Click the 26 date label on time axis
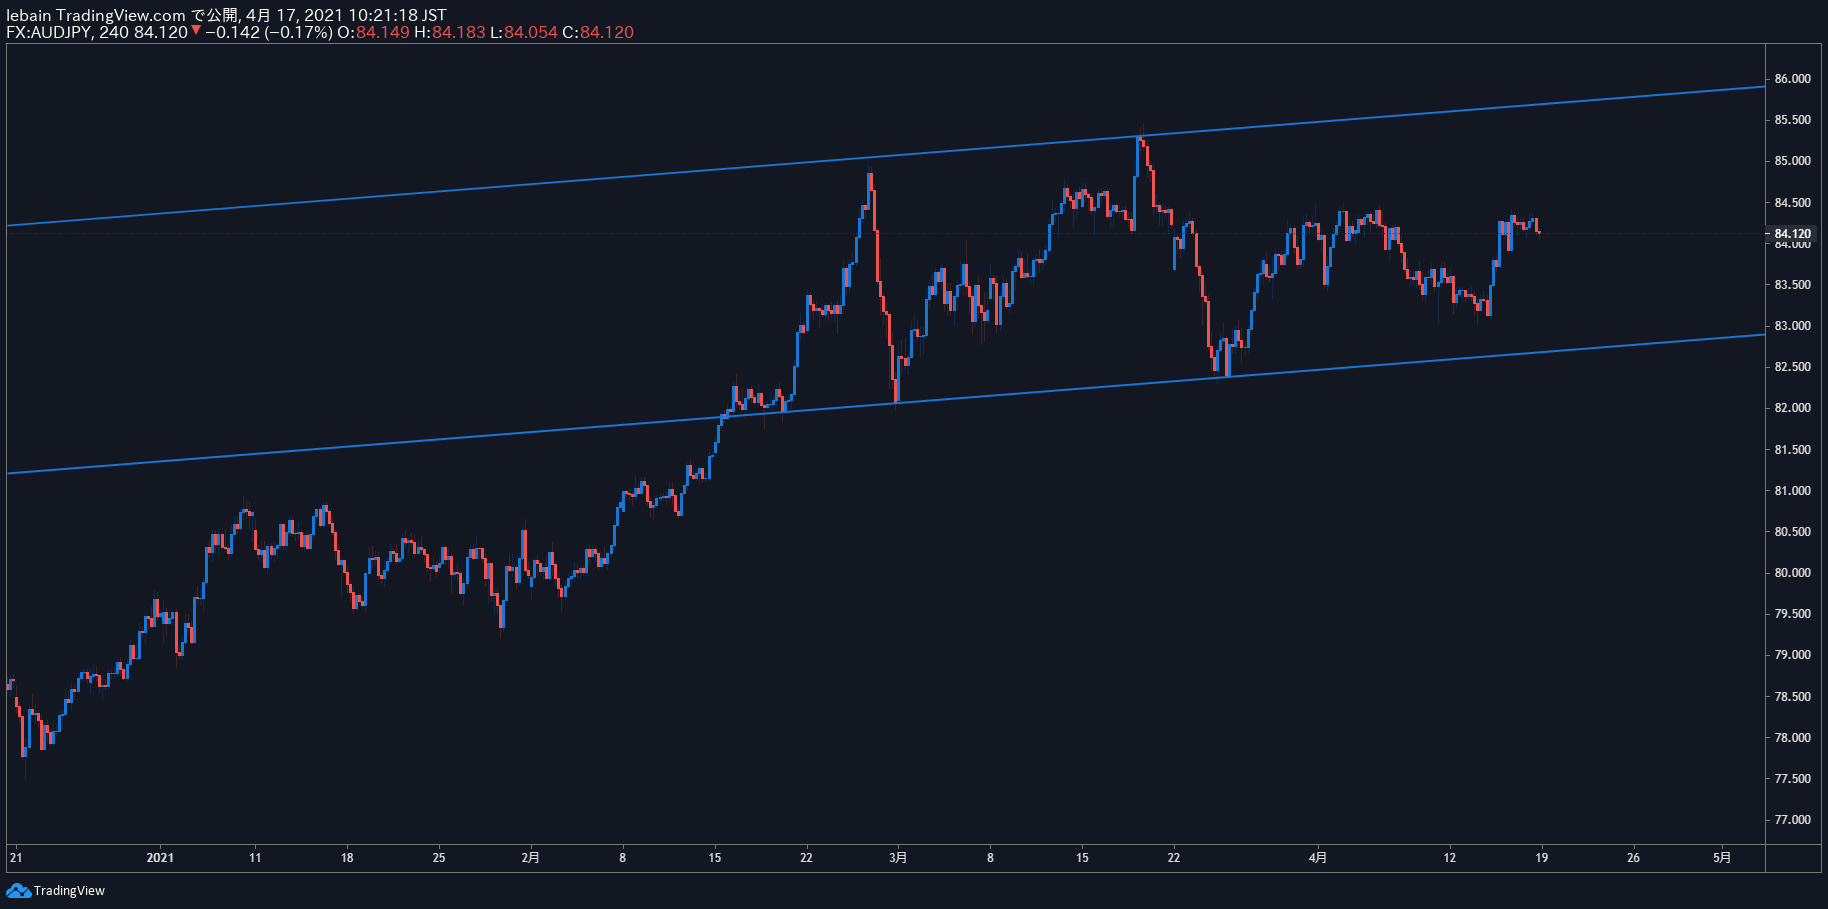The width and height of the screenshot is (1828, 909). coord(1633,857)
